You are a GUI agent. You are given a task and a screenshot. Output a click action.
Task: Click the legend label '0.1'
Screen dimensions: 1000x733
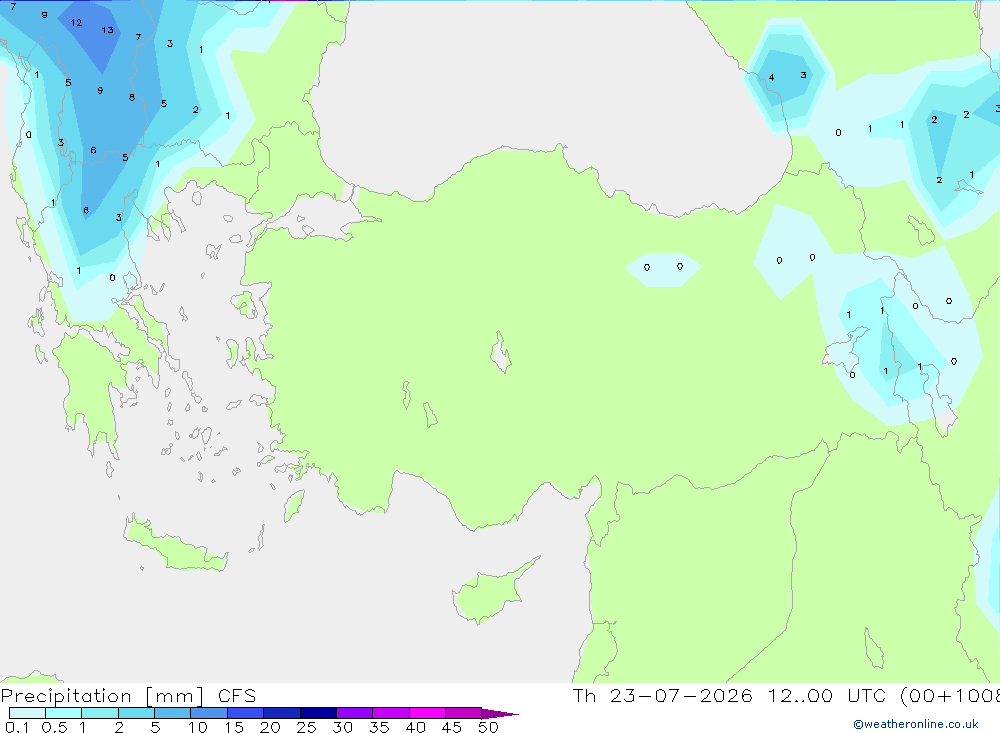[x=17, y=727]
